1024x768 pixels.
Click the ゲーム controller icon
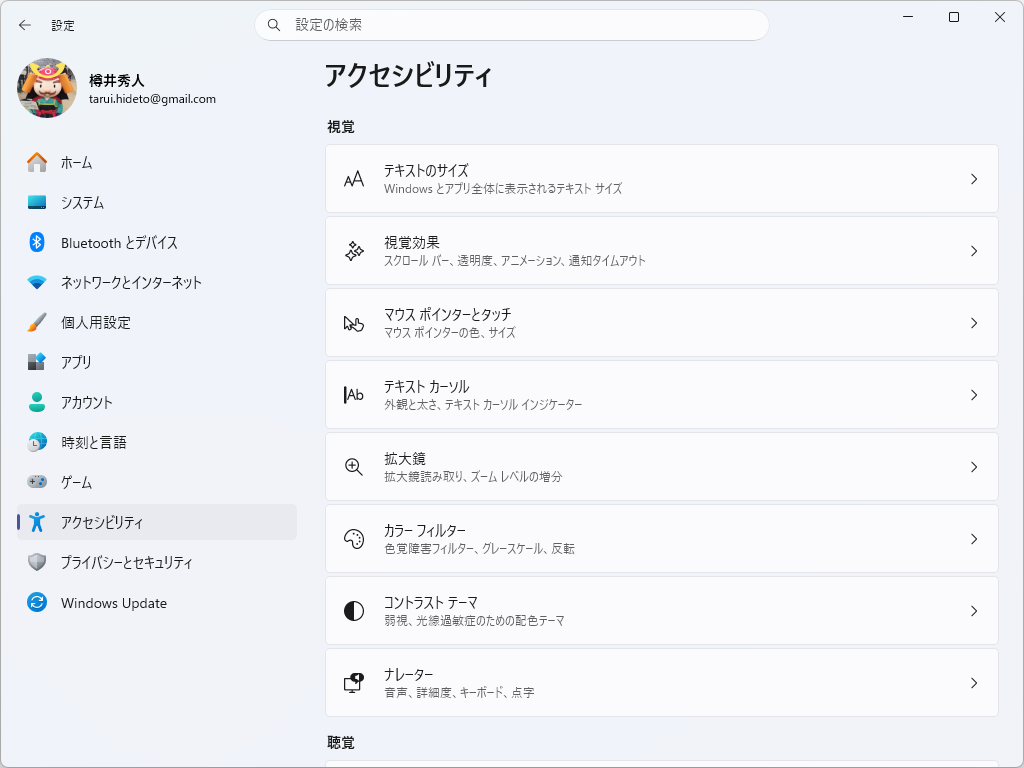(x=37, y=482)
